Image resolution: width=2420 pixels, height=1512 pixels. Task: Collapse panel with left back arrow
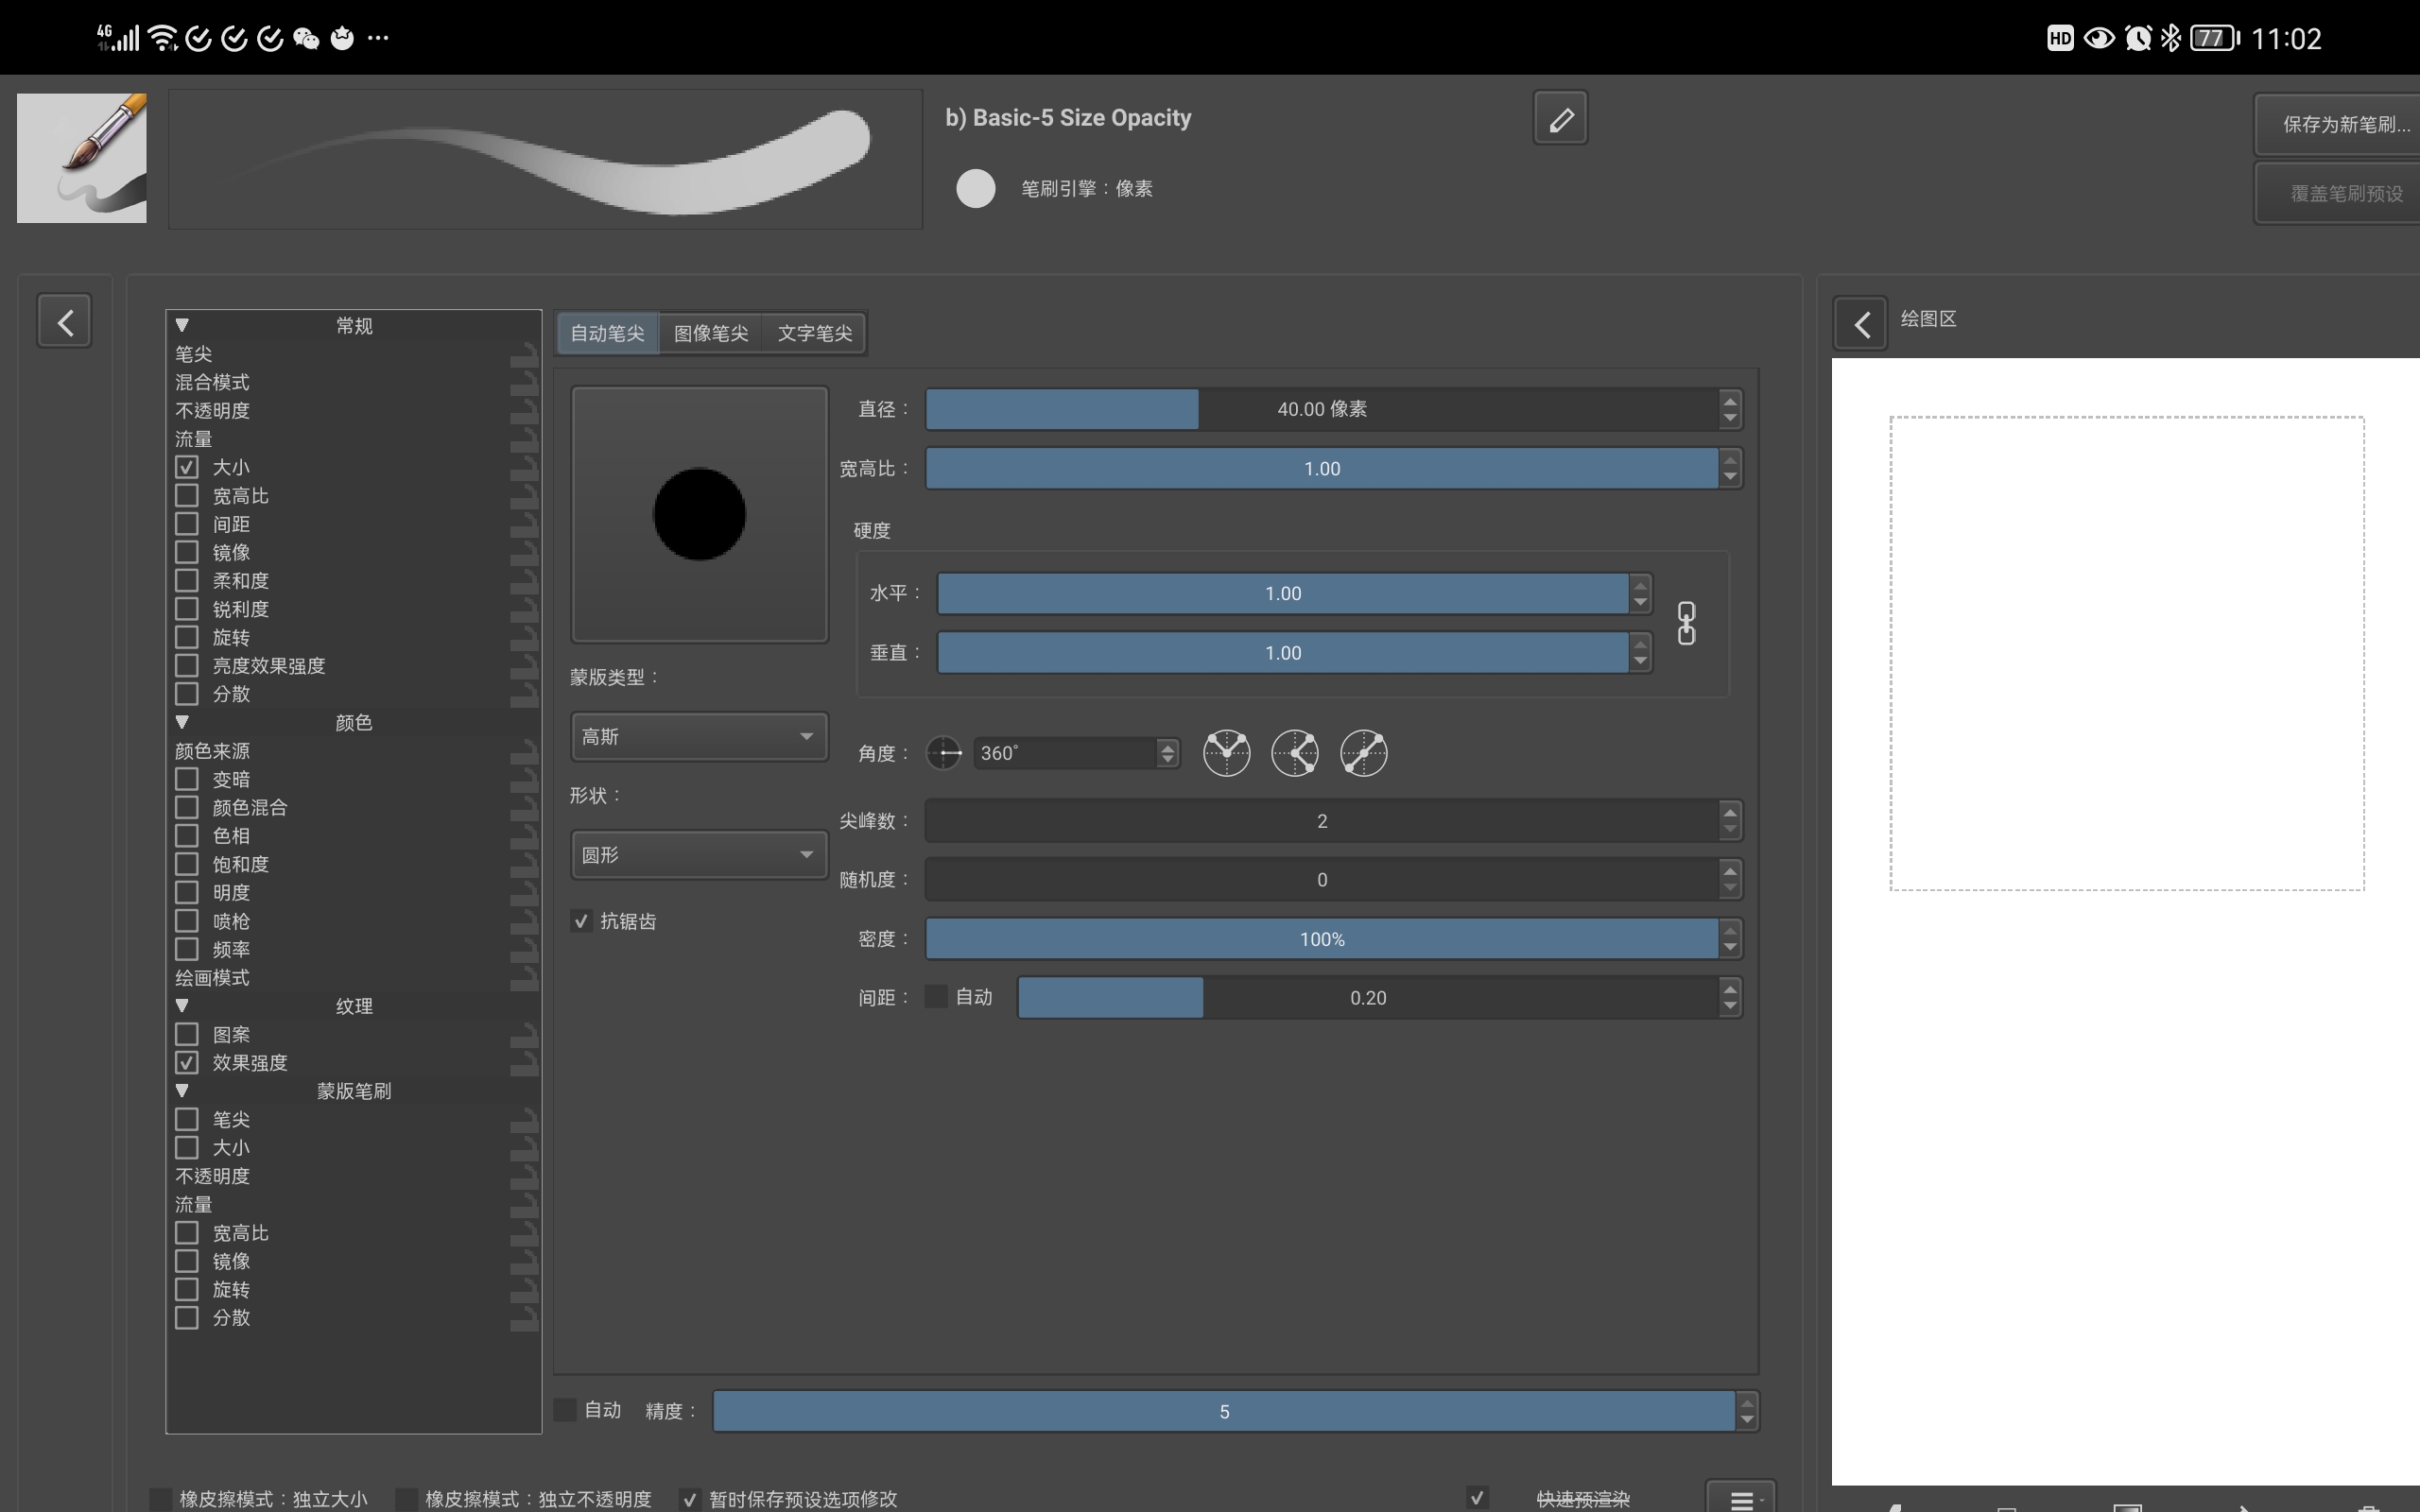pos(65,322)
